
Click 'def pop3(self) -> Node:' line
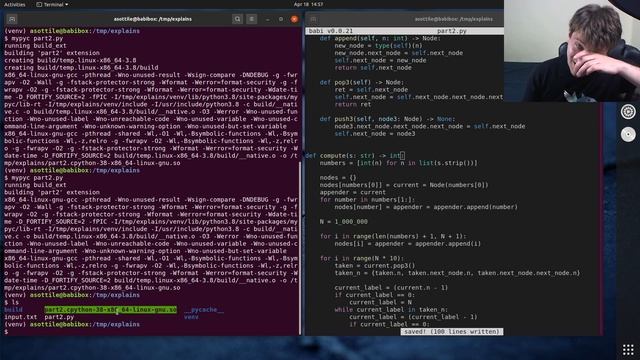tap(362, 82)
